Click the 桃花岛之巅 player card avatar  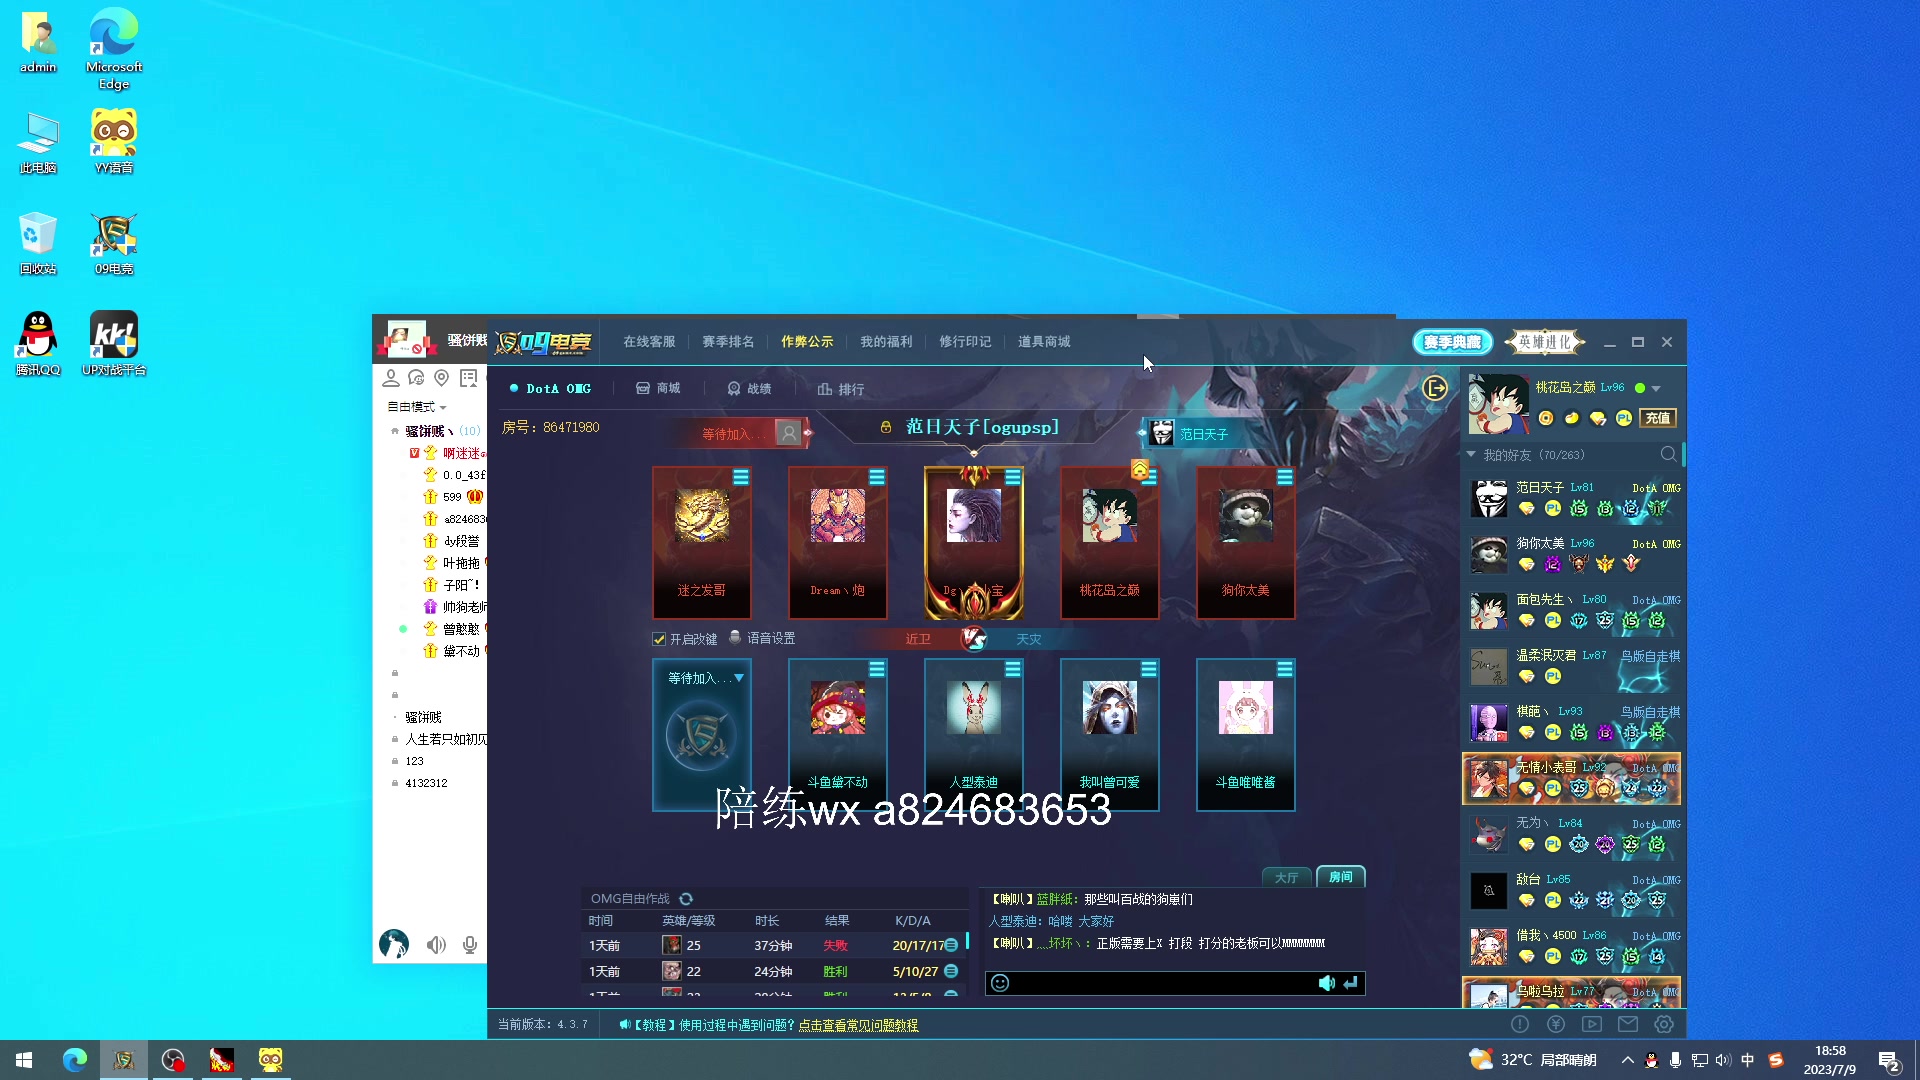pos(1110,516)
